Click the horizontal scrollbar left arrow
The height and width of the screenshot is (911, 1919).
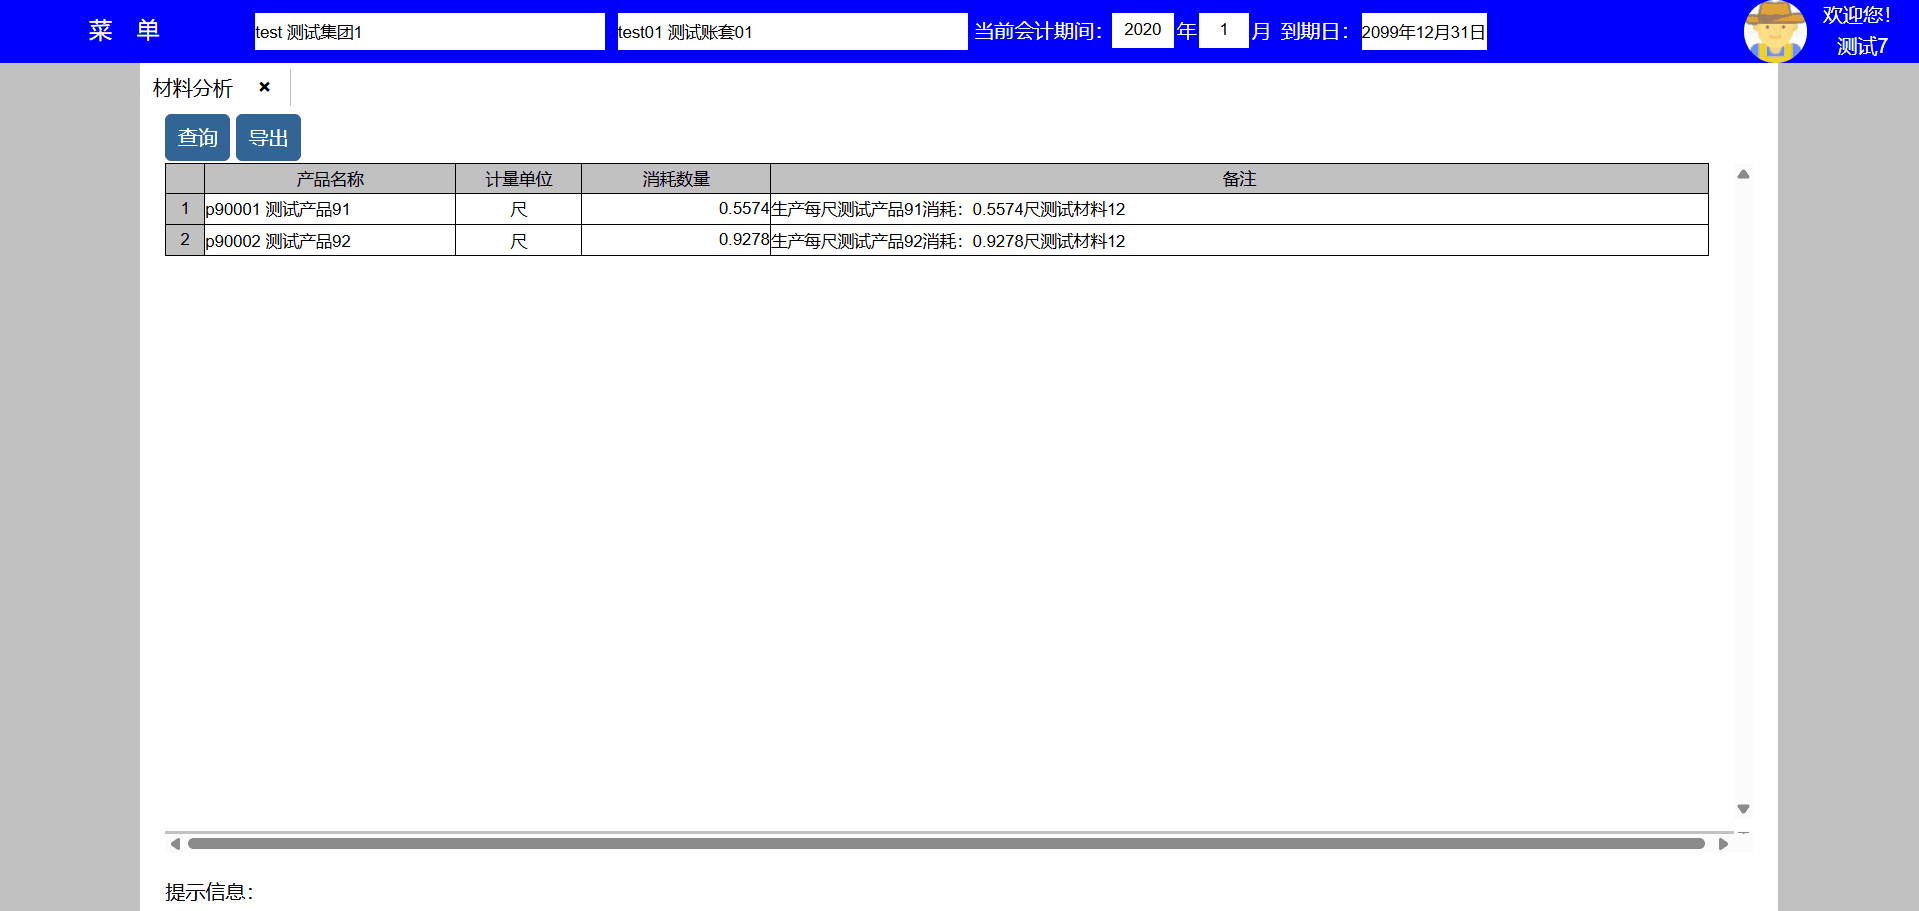coord(175,844)
